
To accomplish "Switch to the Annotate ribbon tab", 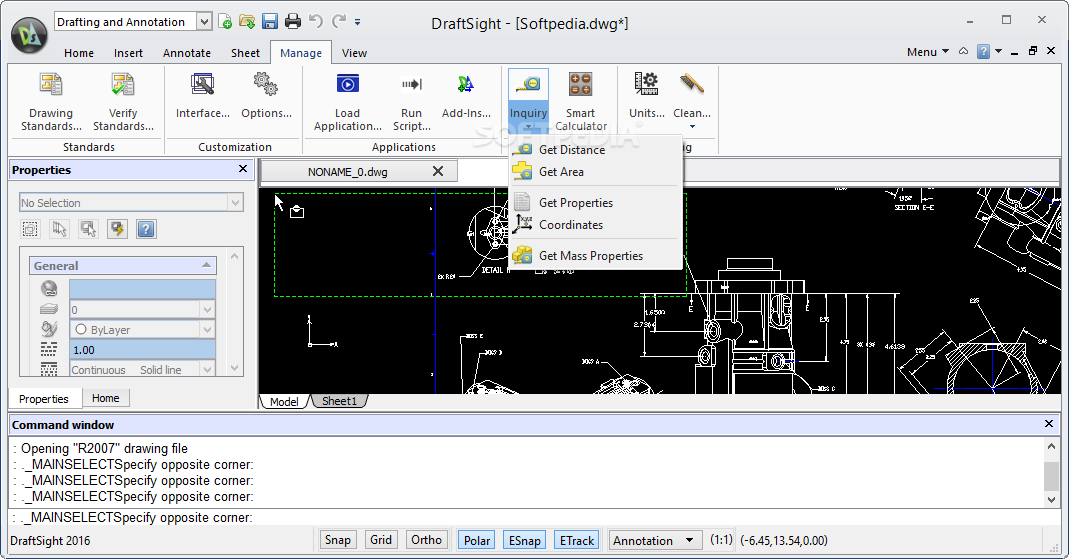I will (x=187, y=52).
